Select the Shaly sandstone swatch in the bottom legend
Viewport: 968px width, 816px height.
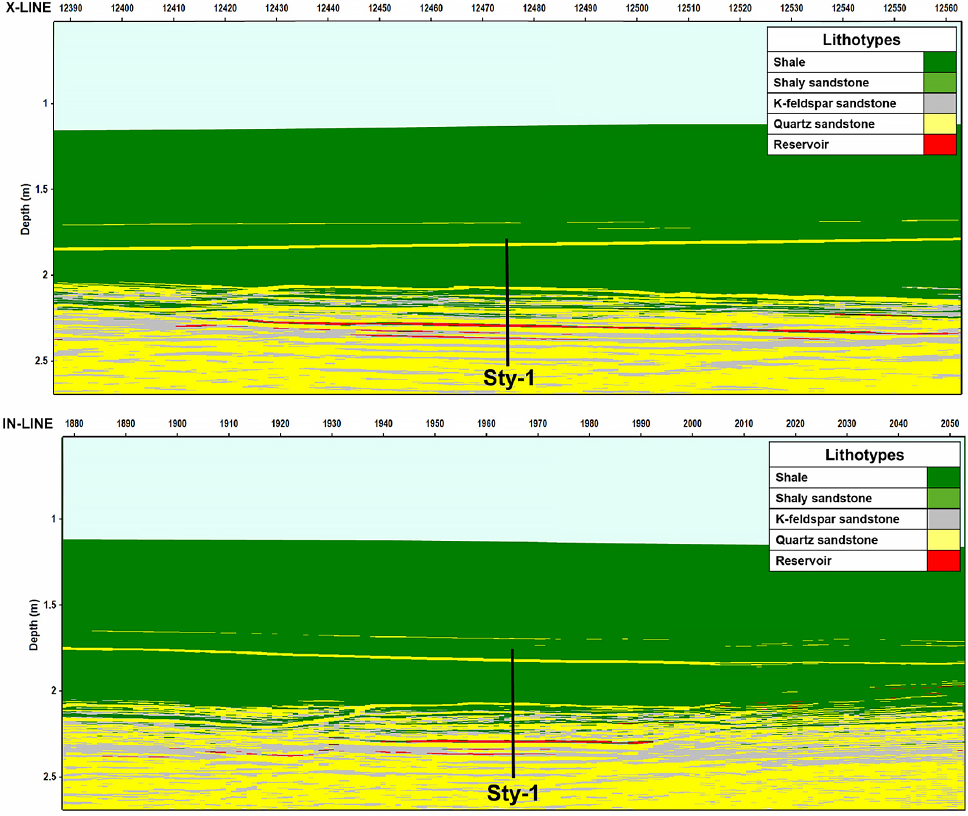click(x=943, y=498)
